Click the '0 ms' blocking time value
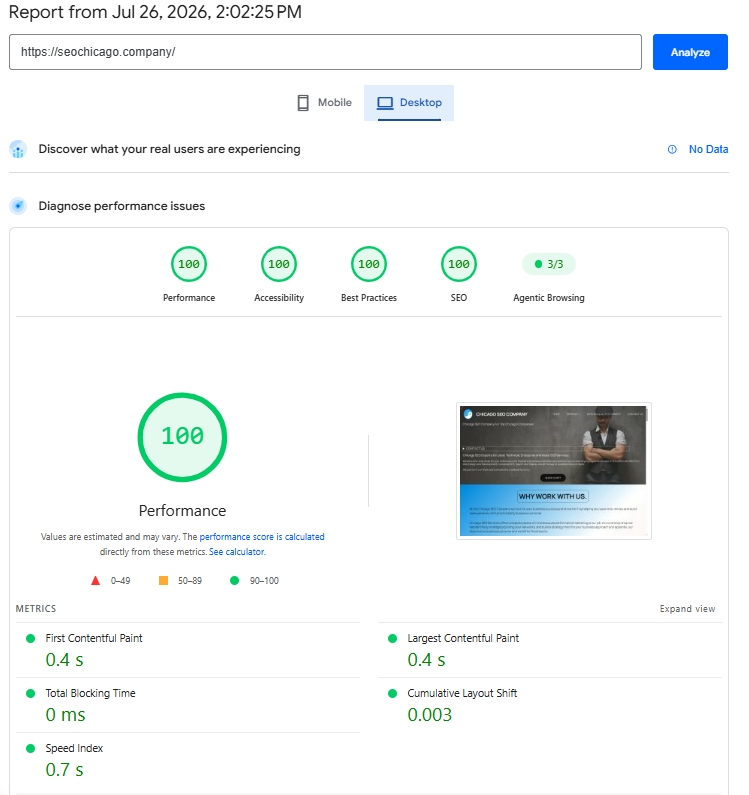Image resolution: width=749 pixels, height=795 pixels. coord(65,715)
